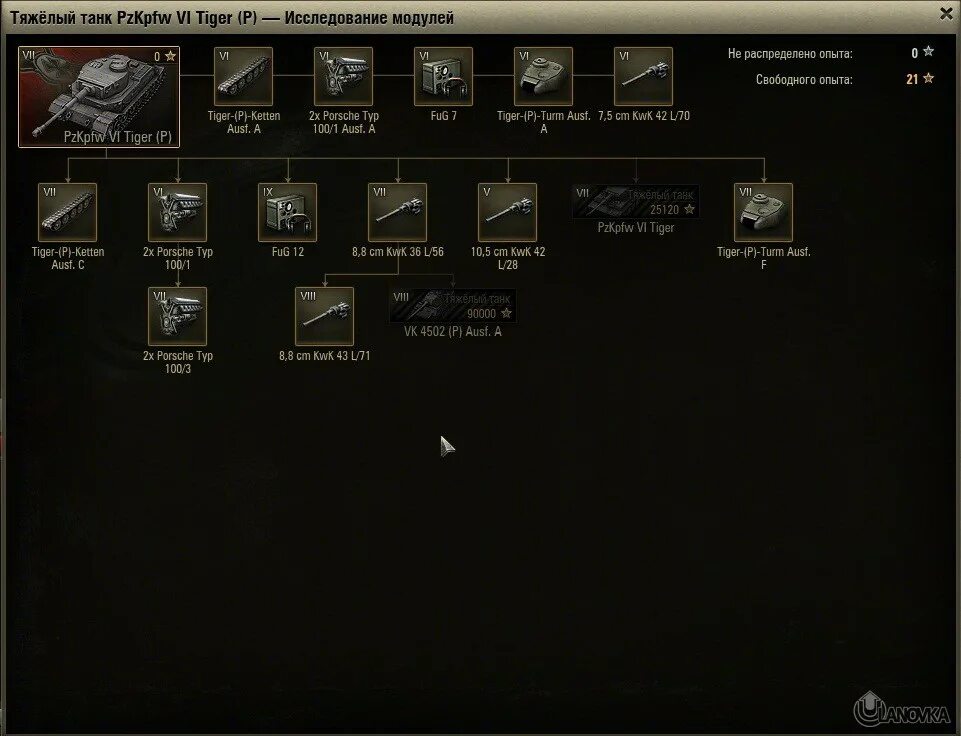Click the 2x Porsche Typ 100/1 engine icon

click(x=177, y=213)
